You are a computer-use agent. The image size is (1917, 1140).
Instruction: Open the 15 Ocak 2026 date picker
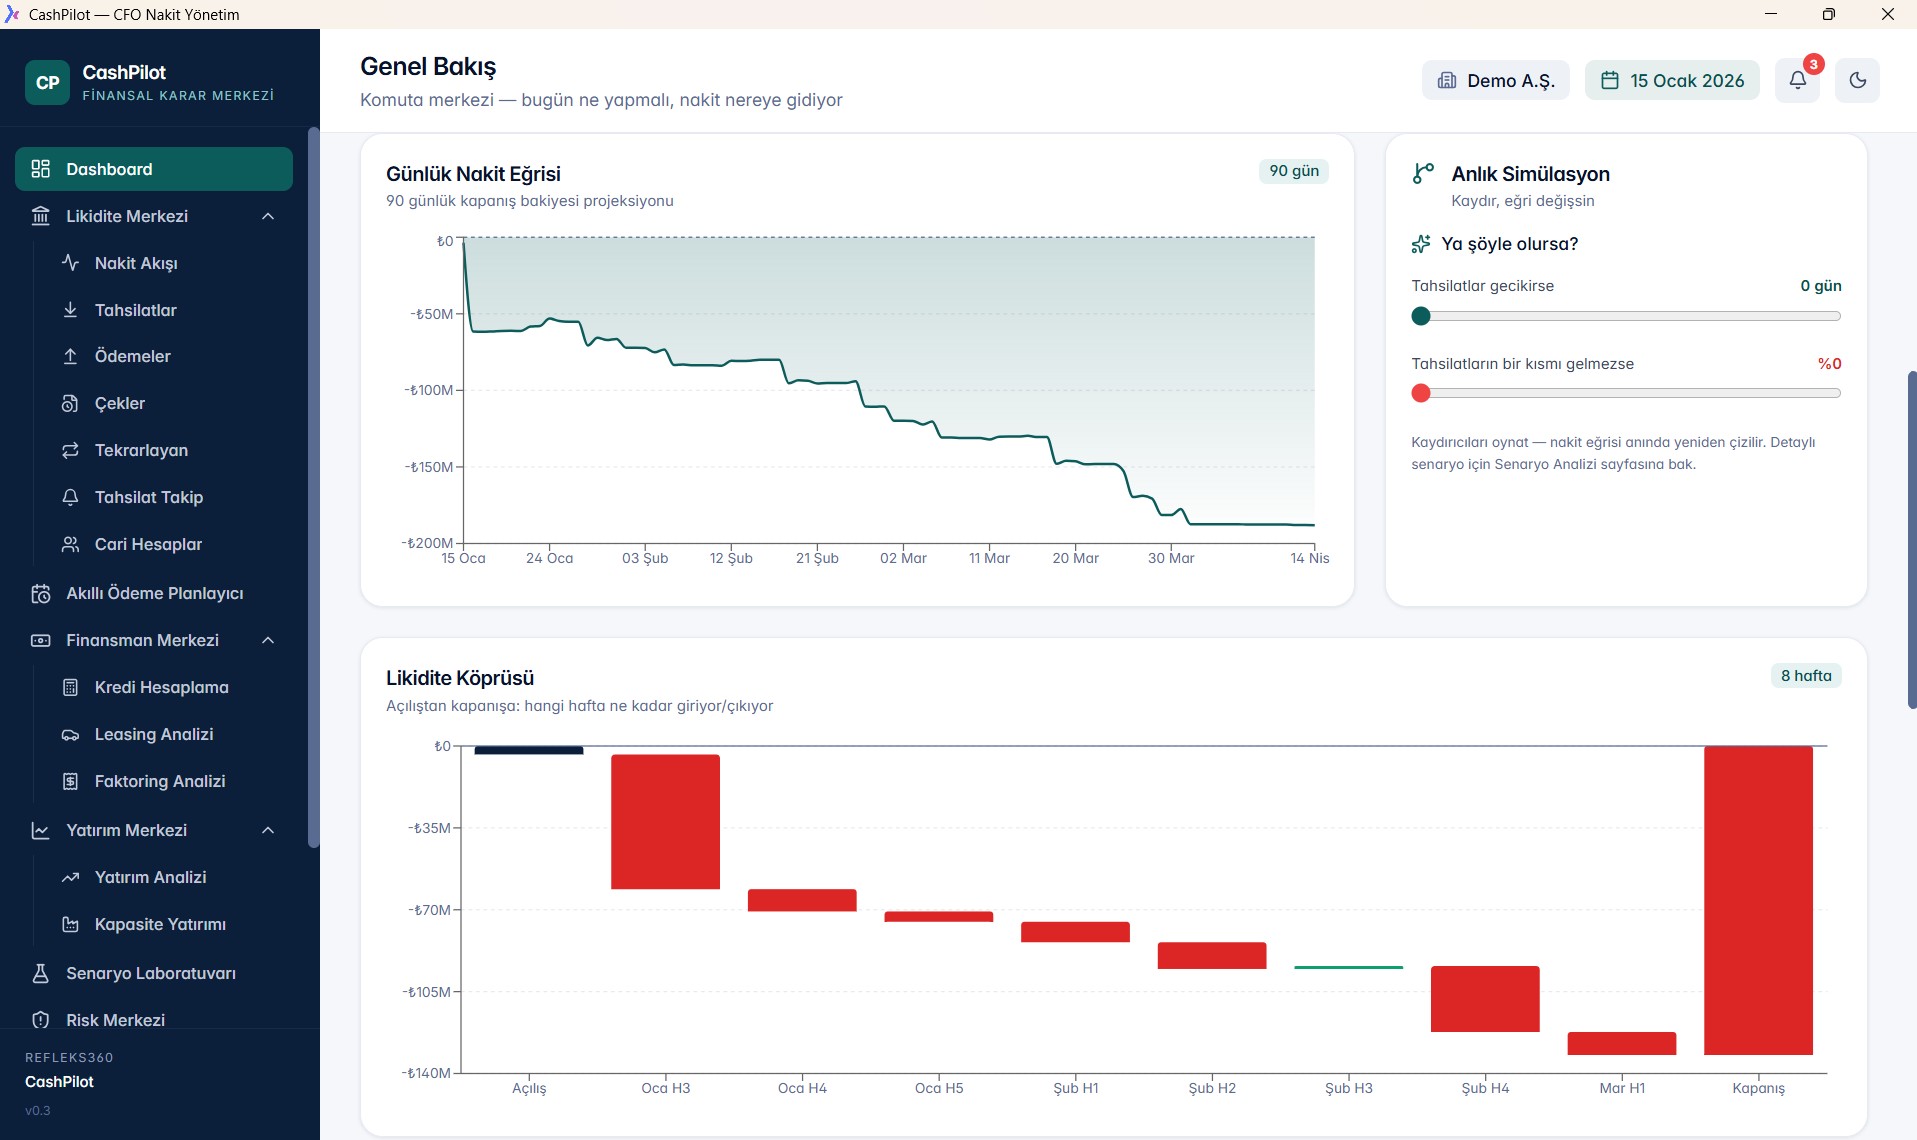1672,80
